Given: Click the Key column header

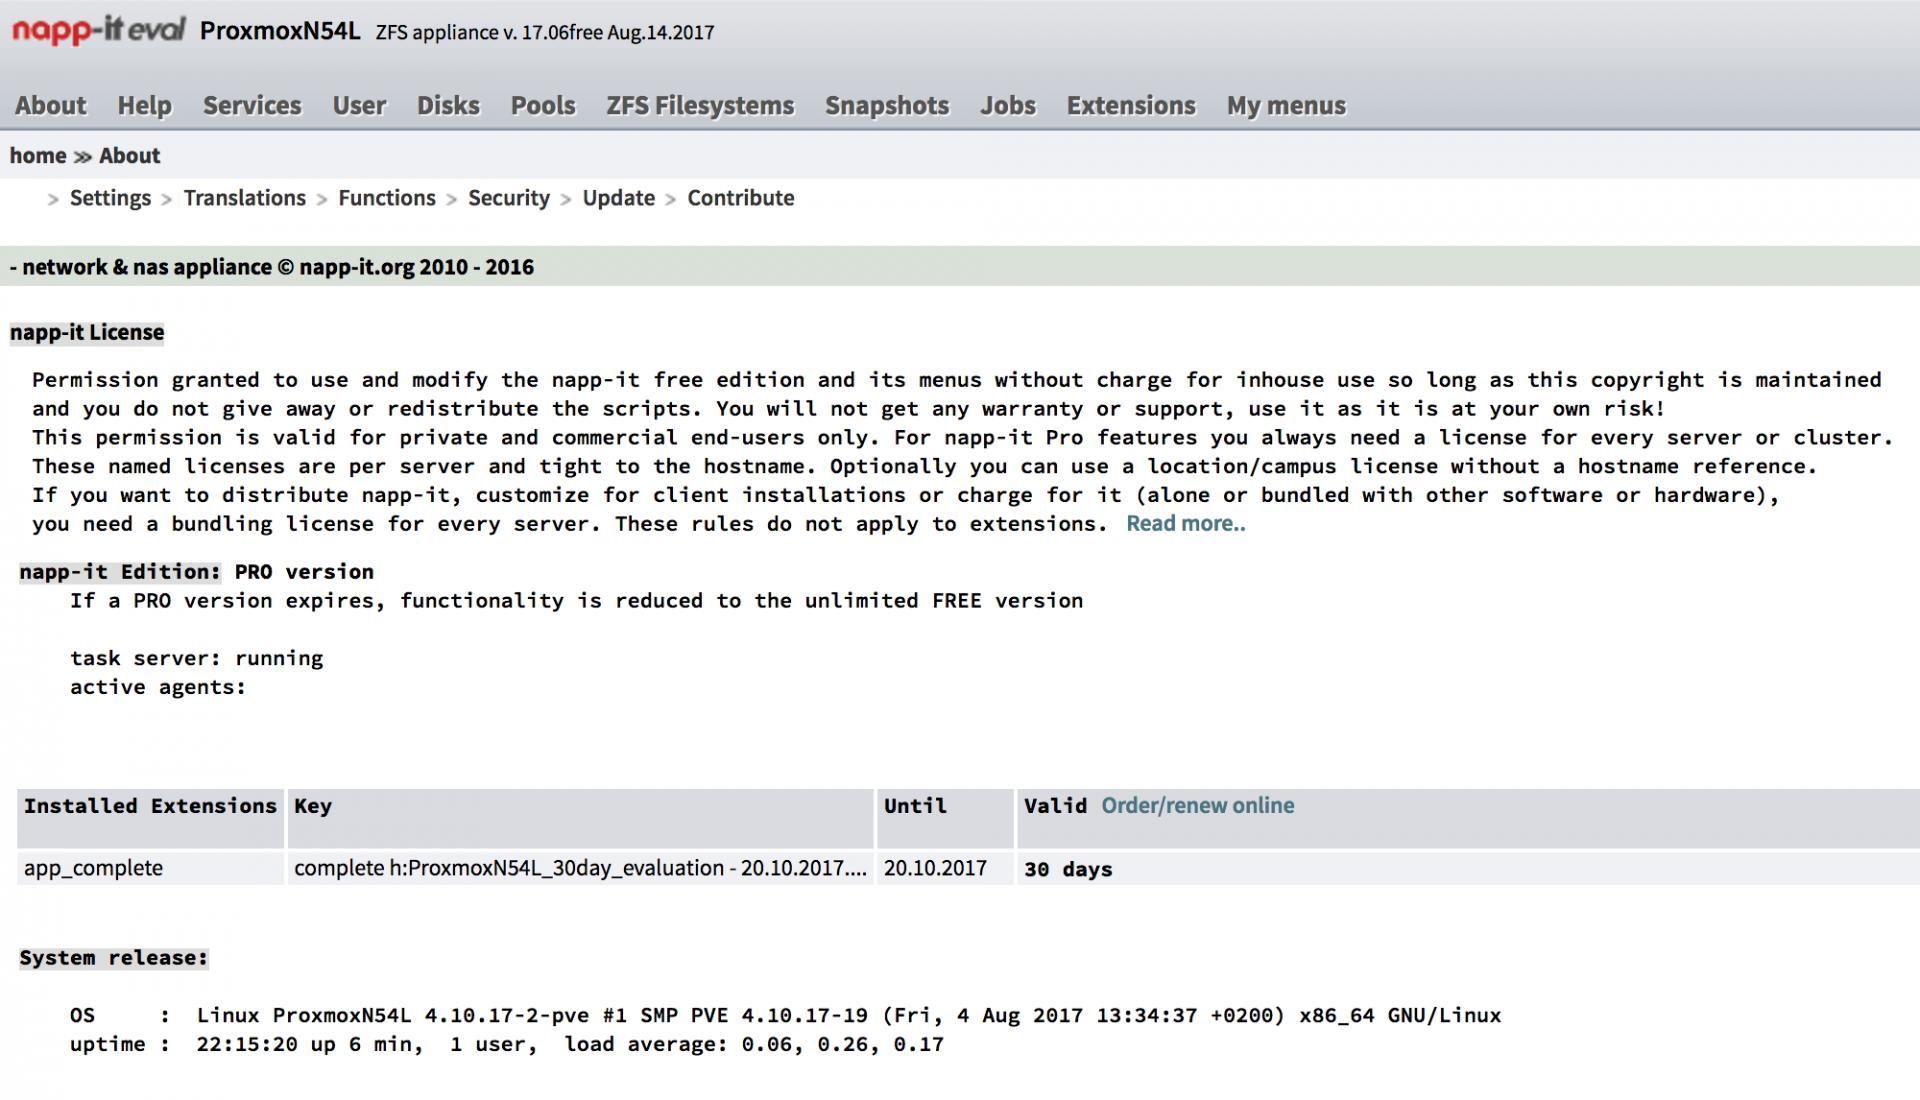Looking at the screenshot, I should 581,817.
